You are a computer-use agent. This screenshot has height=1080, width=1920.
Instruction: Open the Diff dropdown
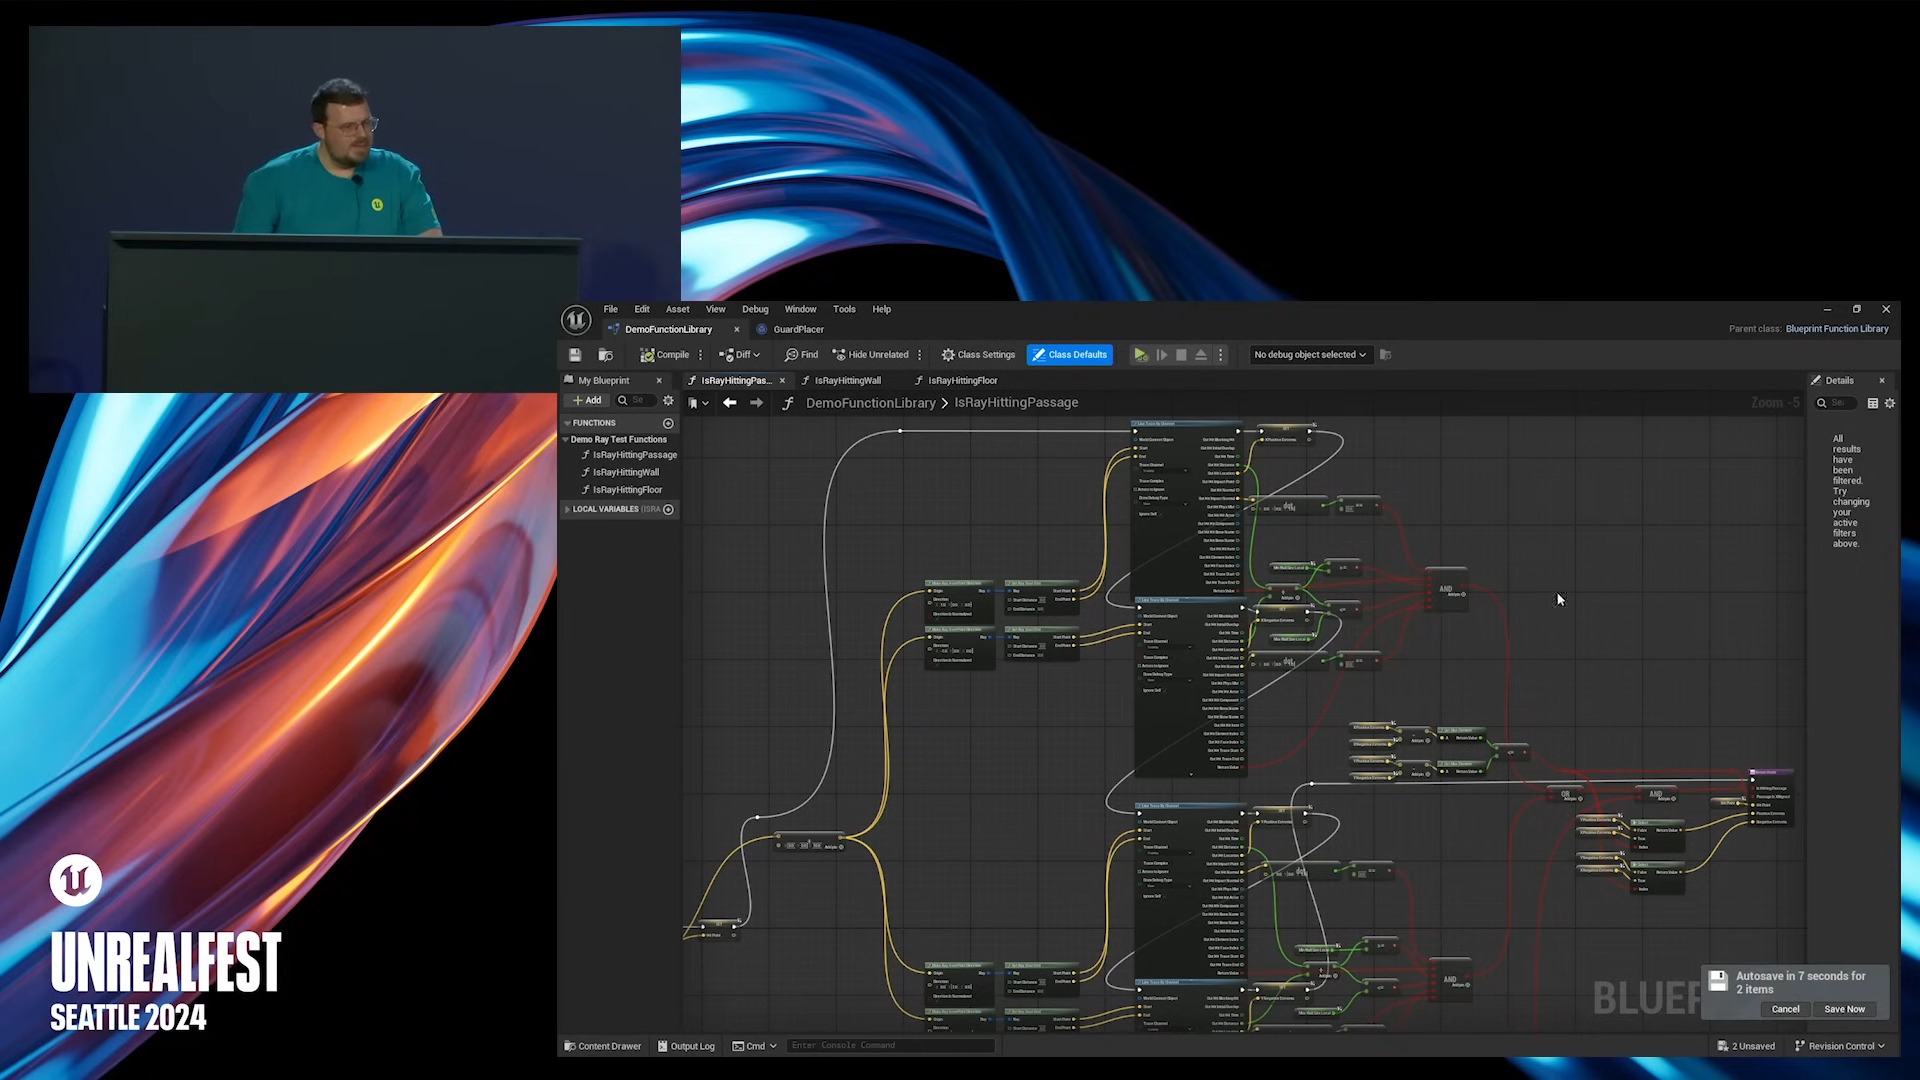[740, 355]
